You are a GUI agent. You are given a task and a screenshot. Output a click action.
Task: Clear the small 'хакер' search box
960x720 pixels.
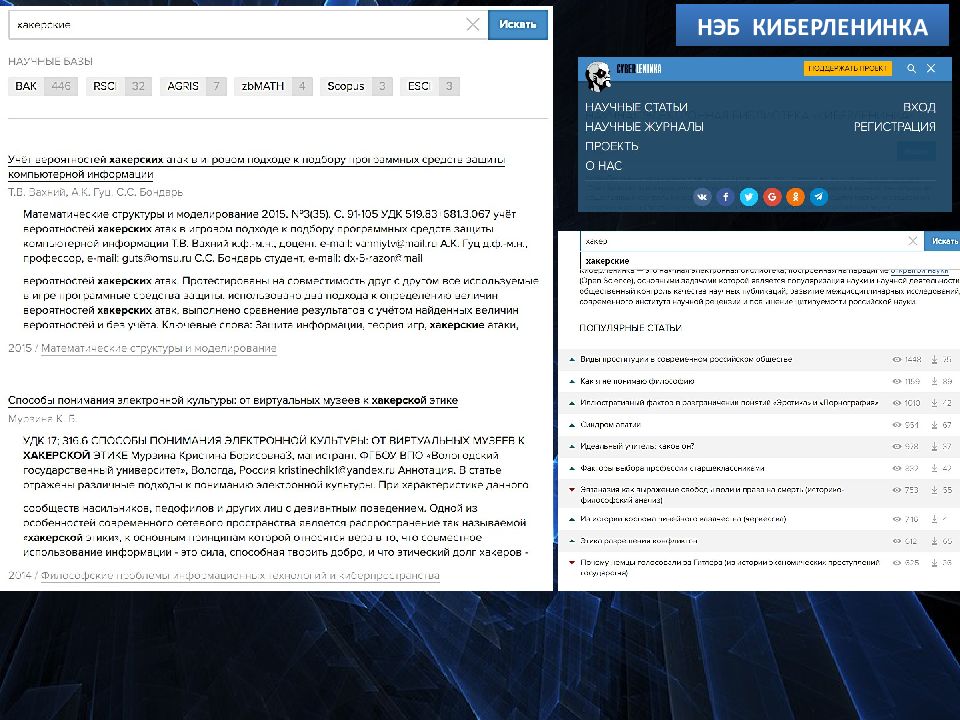click(912, 241)
